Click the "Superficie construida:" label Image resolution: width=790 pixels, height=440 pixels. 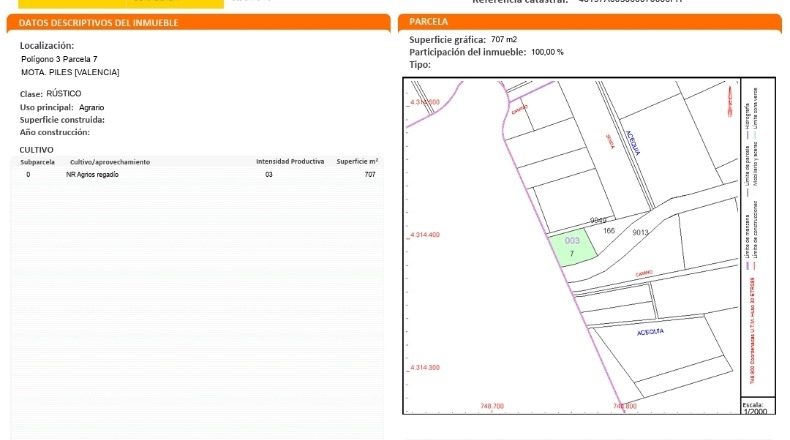point(62,120)
